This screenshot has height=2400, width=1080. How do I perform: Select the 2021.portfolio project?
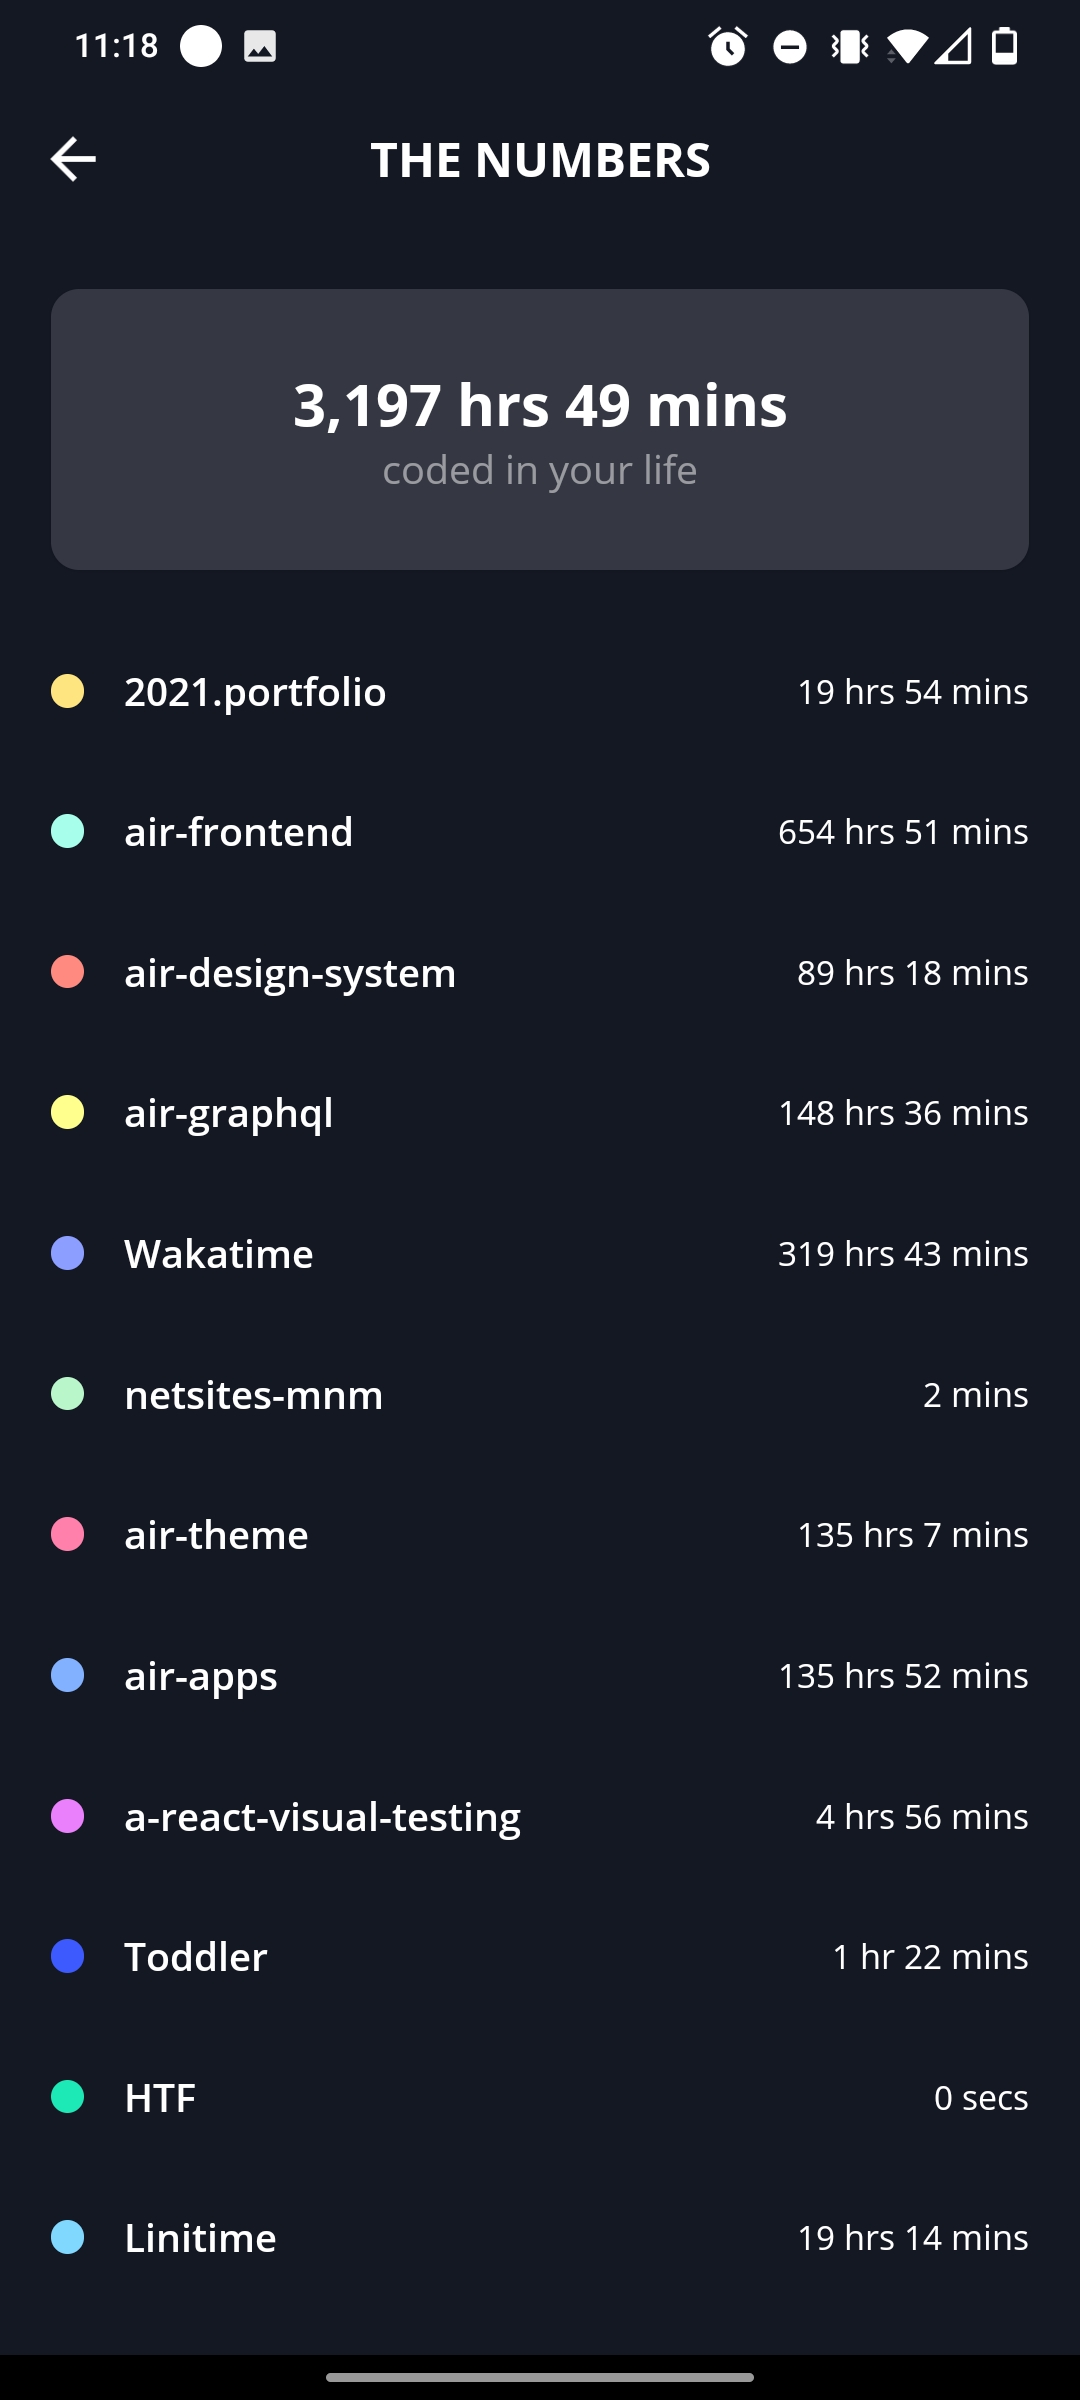click(x=540, y=692)
